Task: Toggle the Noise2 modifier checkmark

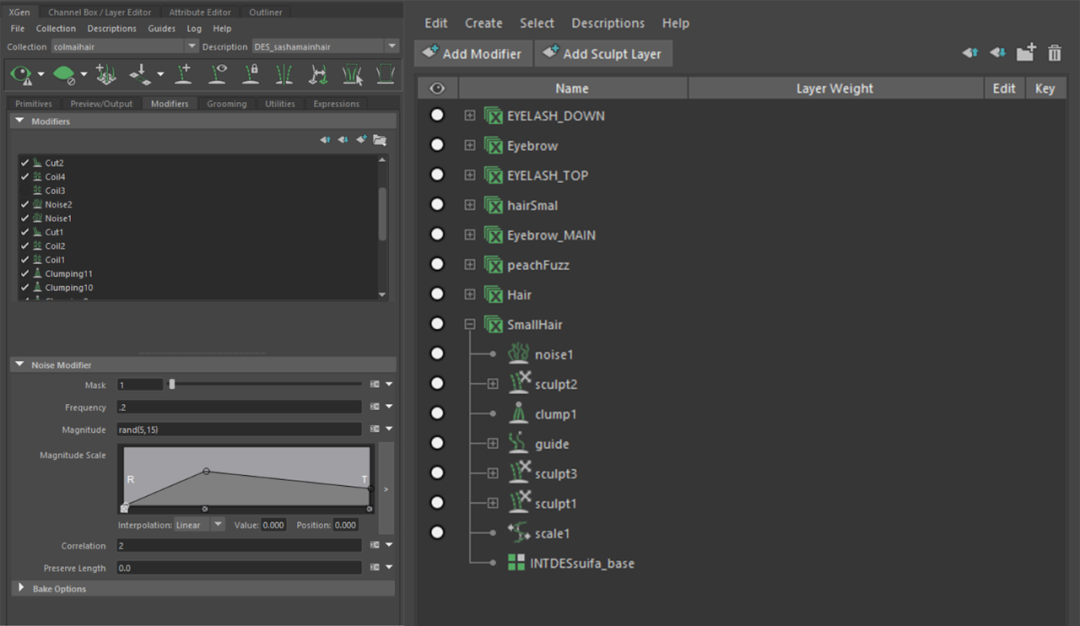Action: [25, 205]
